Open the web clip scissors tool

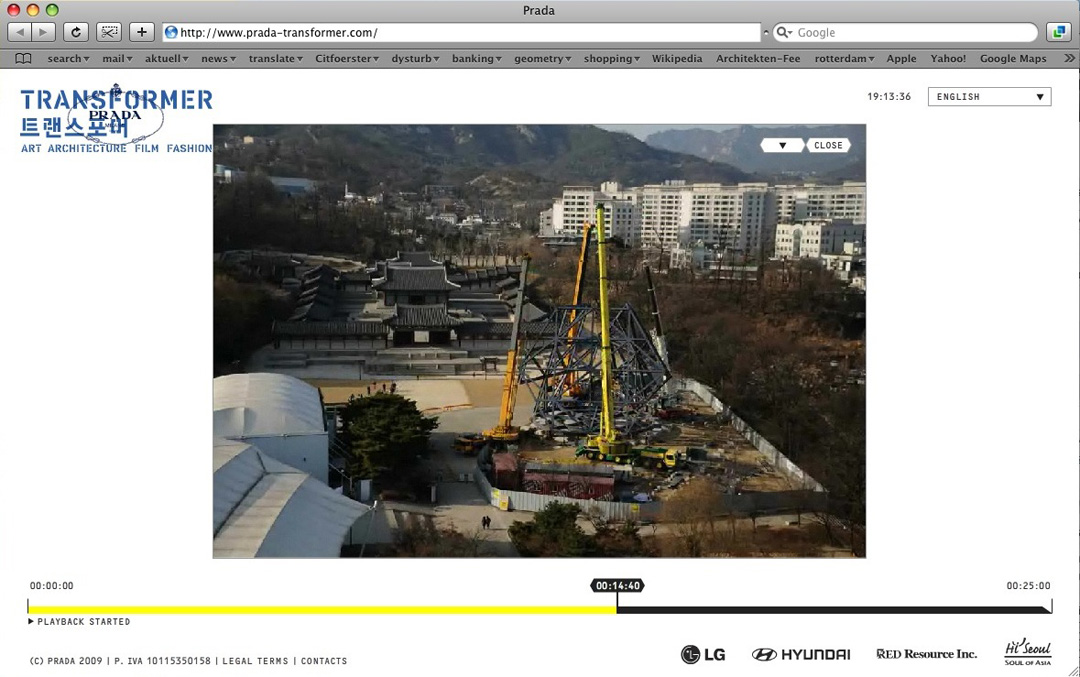[109, 32]
